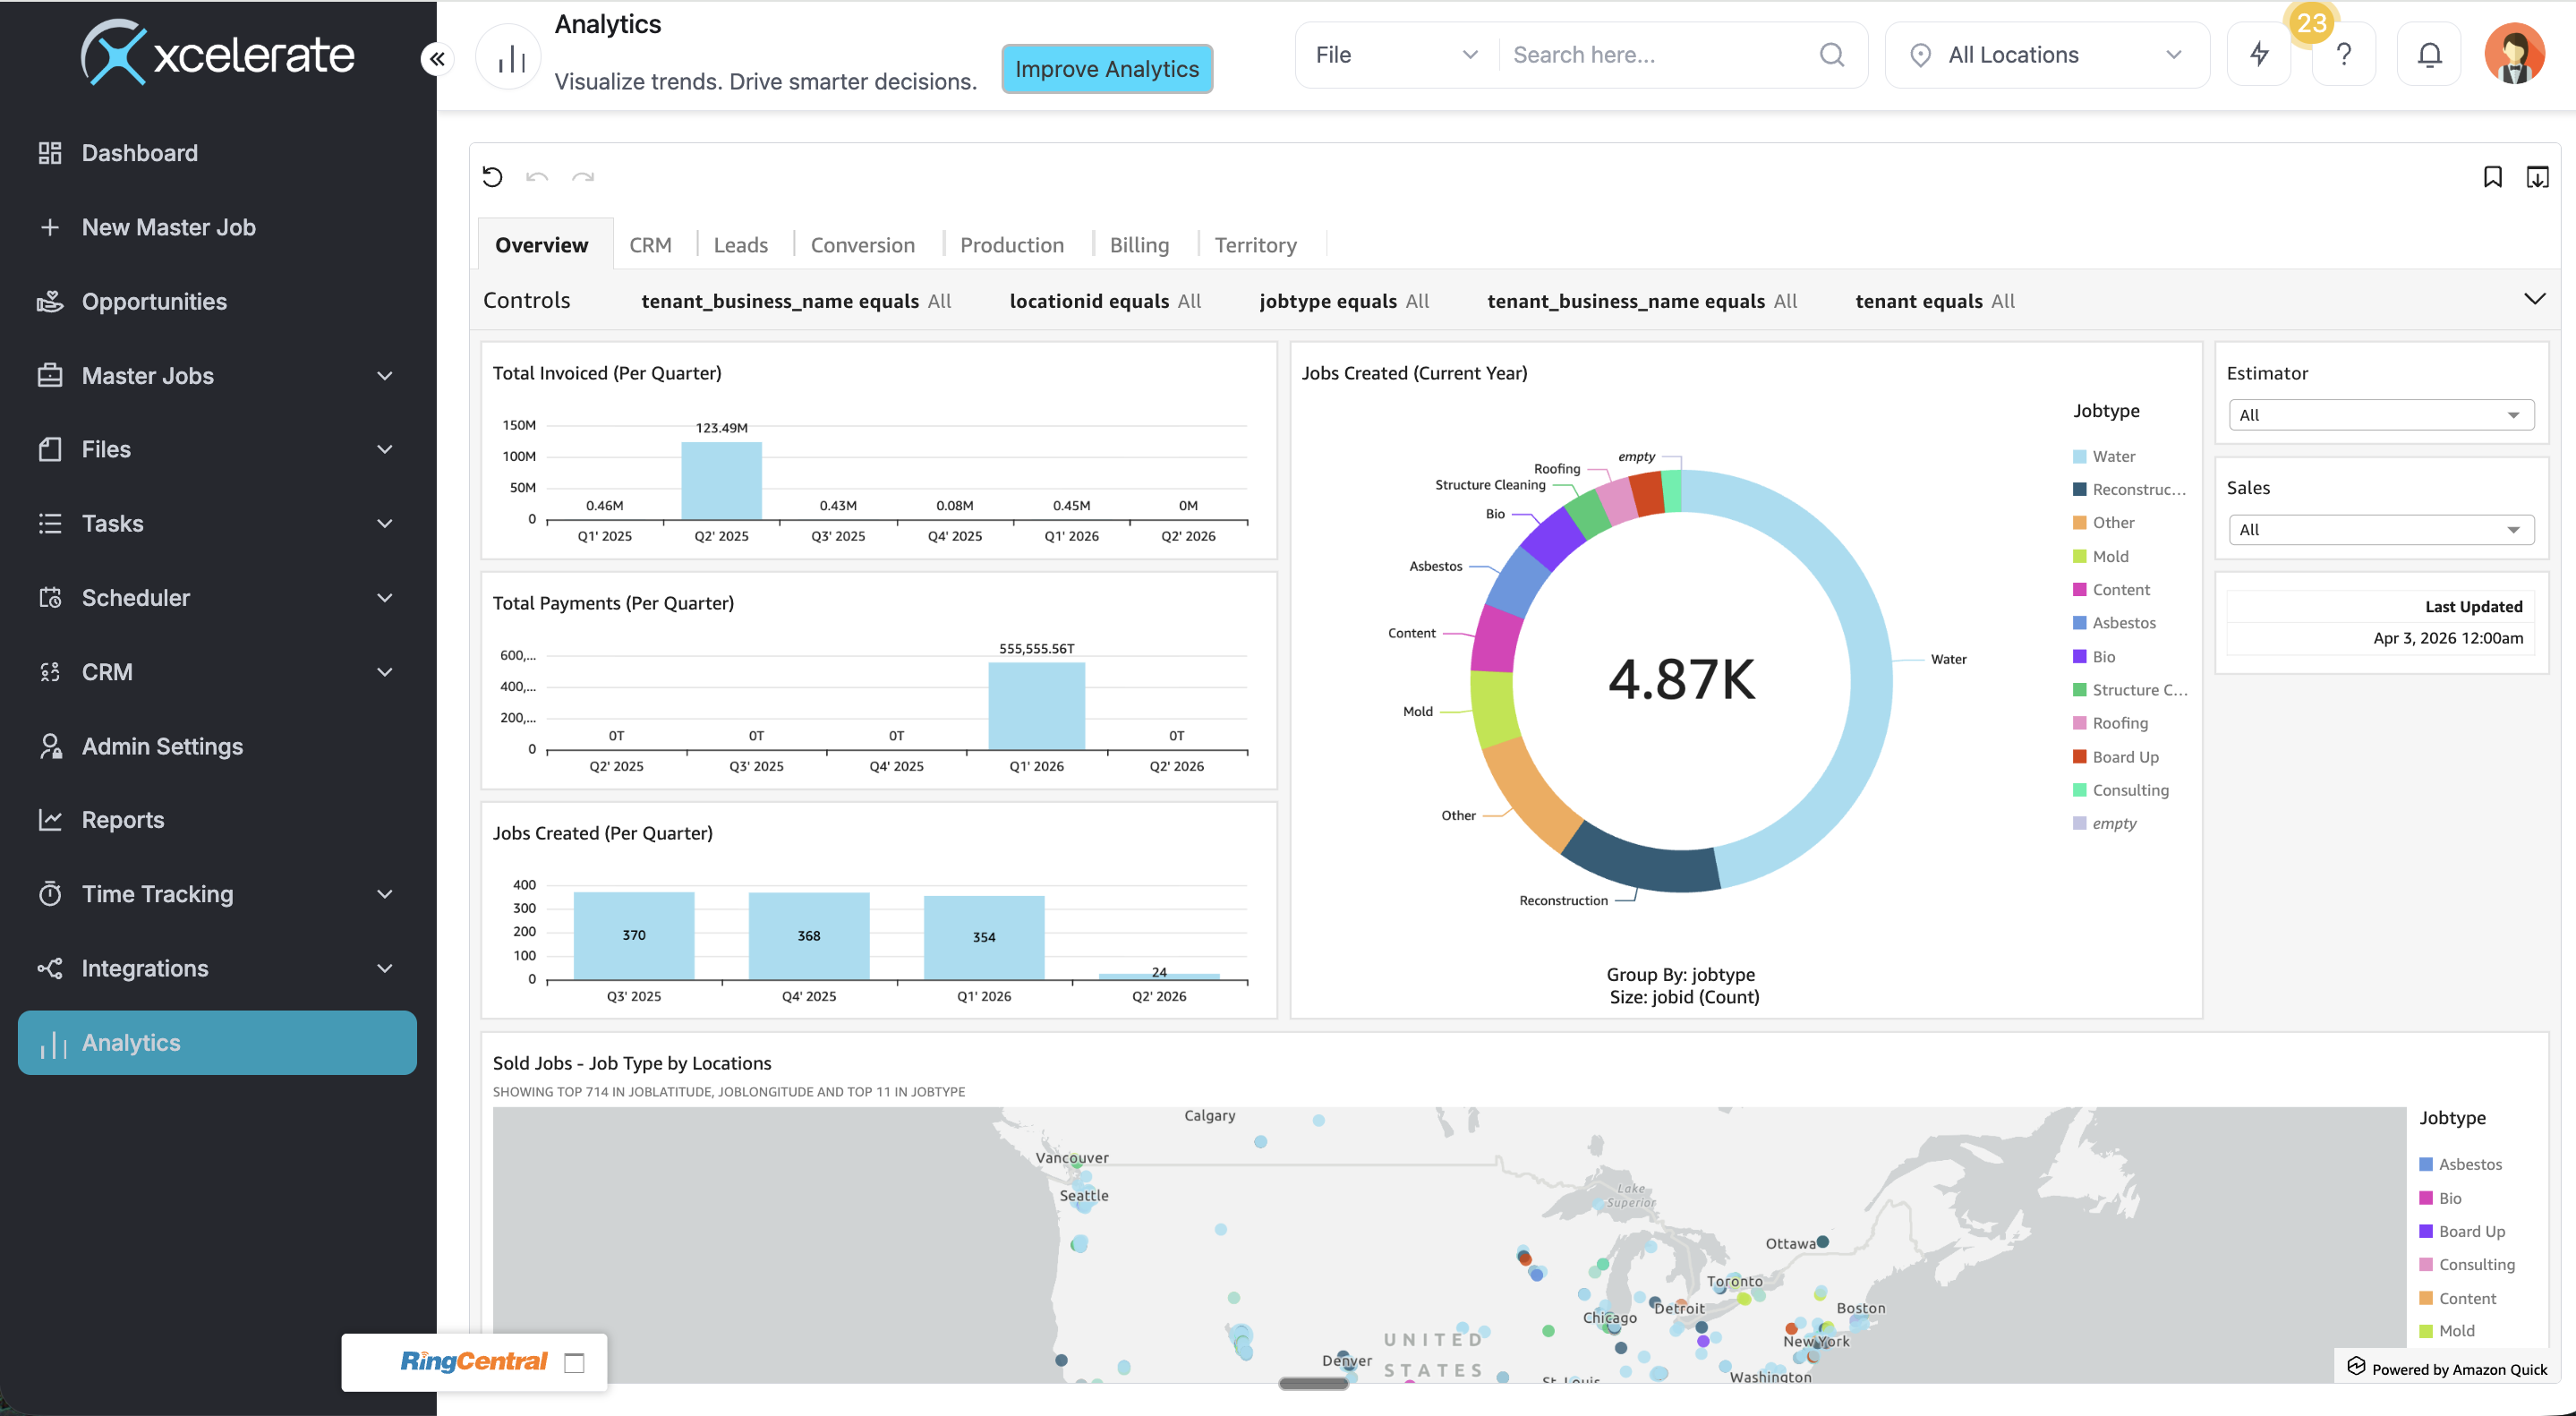The height and width of the screenshot is (1416, 2576).
Task: Open Reports in the sidebar
Action: point(122,820)
